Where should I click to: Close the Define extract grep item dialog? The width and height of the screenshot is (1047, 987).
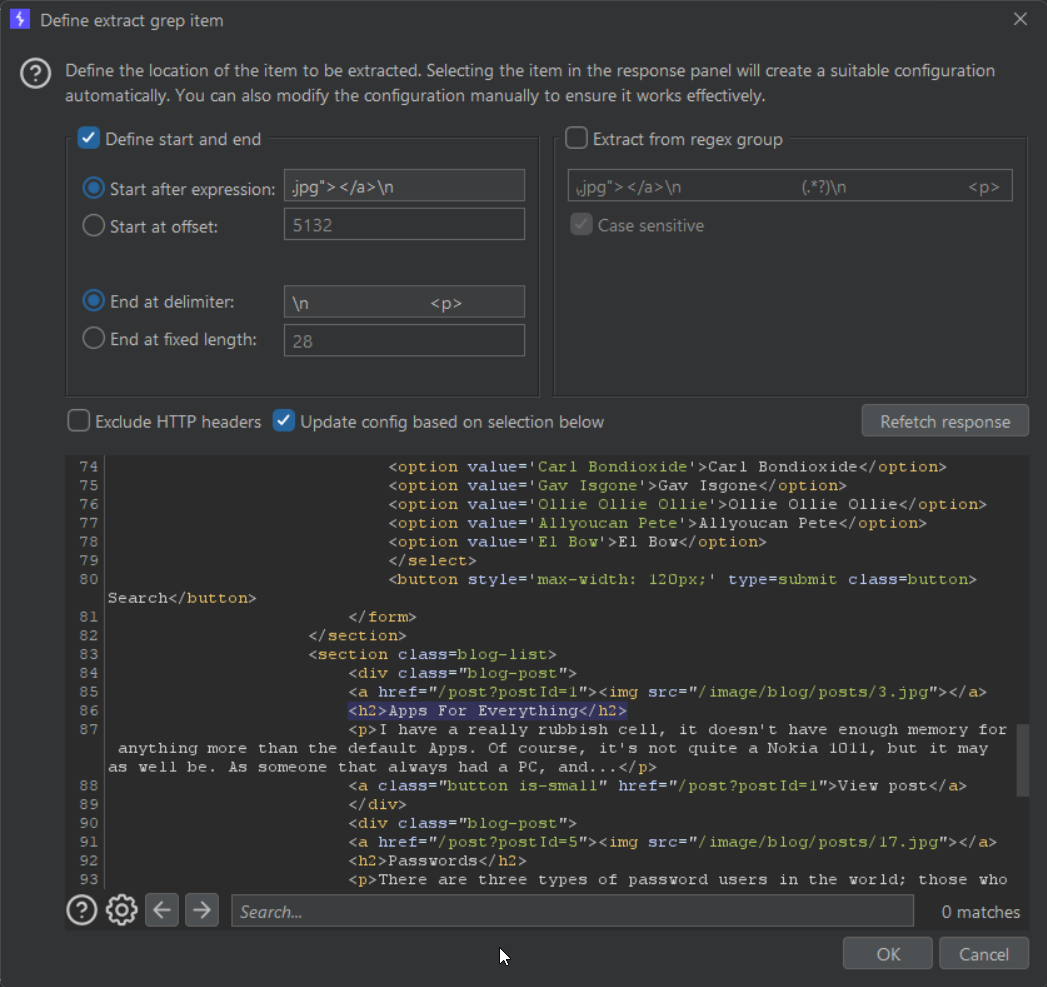[1020, 20]
